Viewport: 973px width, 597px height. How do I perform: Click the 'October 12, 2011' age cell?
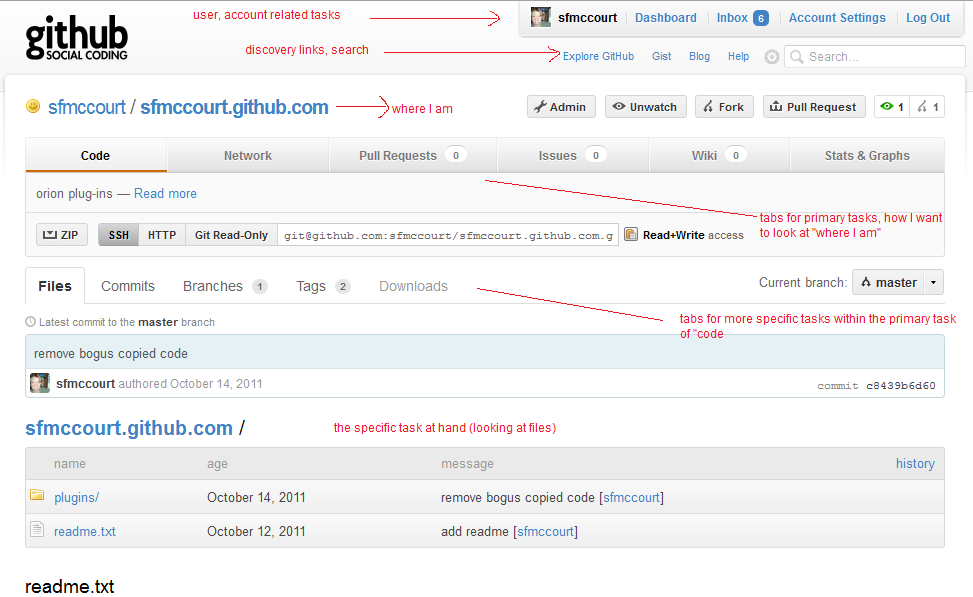pyautogui.click(x=256, y=532)
